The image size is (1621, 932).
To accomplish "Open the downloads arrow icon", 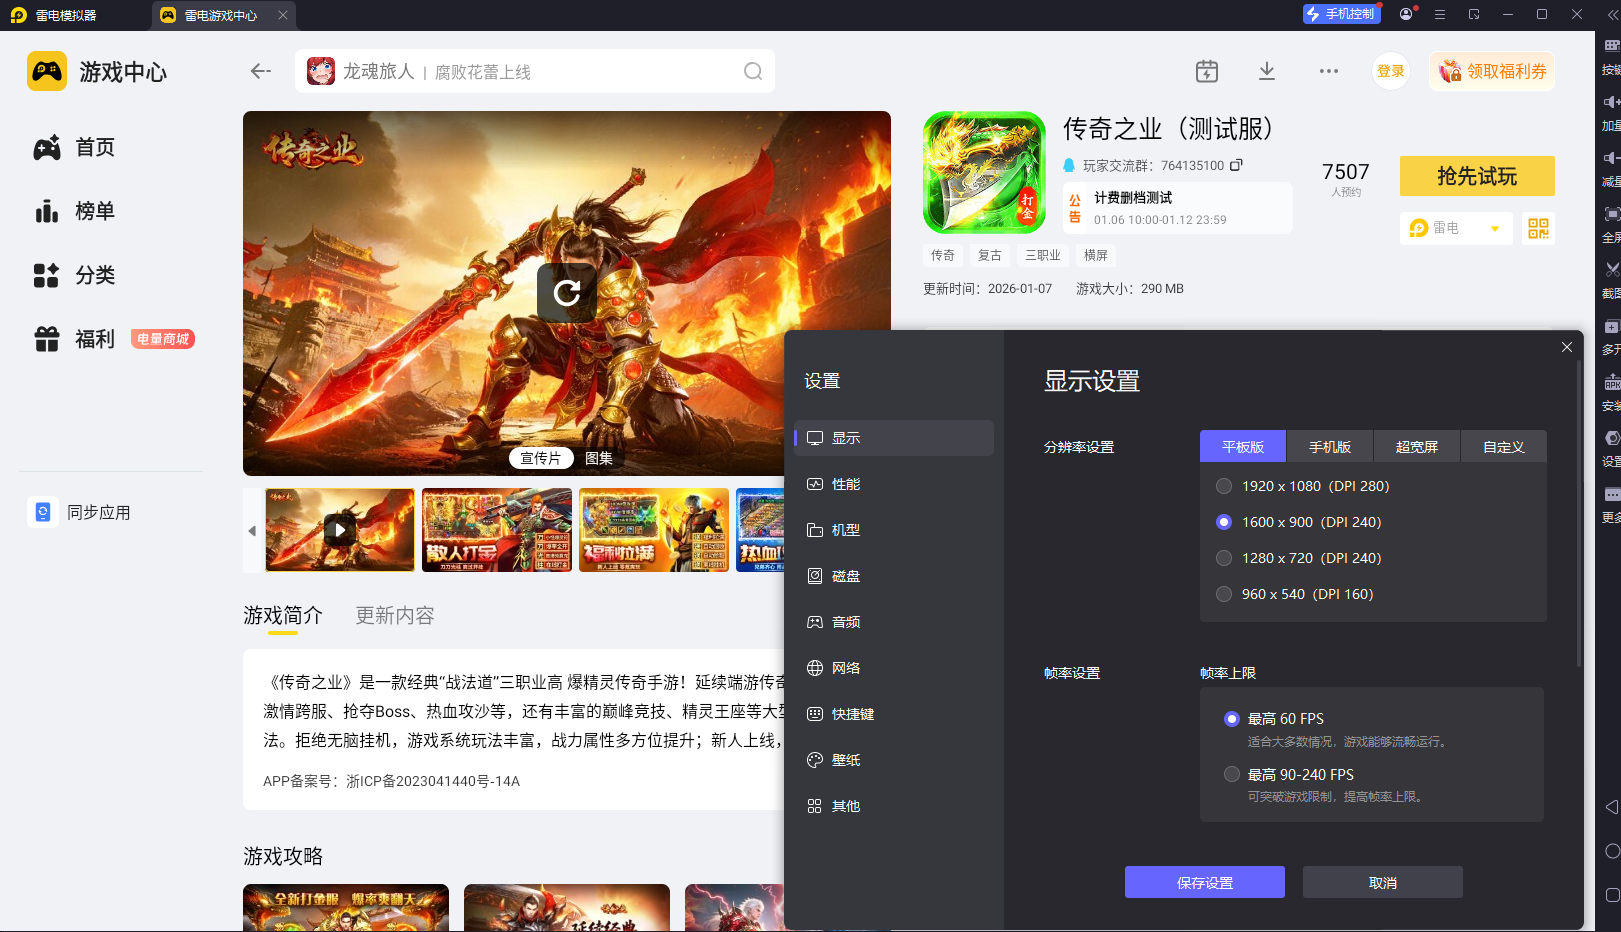I will pos(1267,71).
